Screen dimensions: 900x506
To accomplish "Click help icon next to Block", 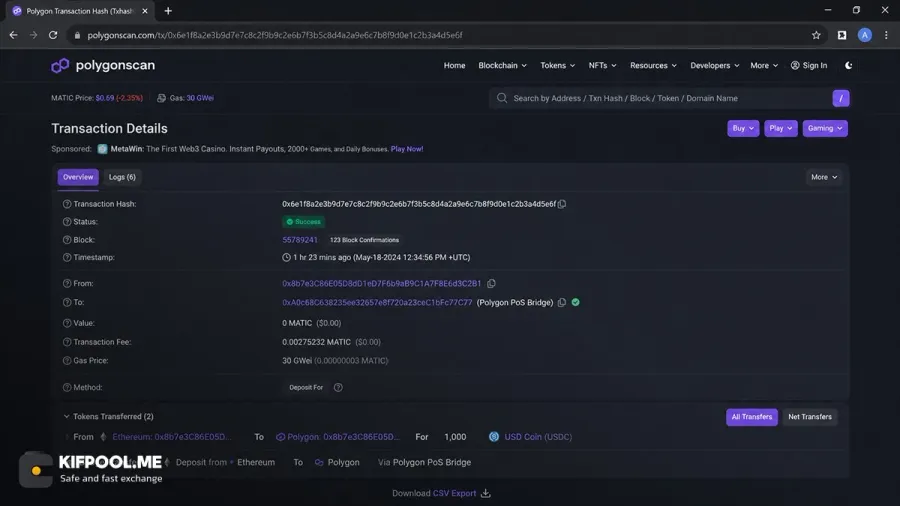I will pos(67,240).
